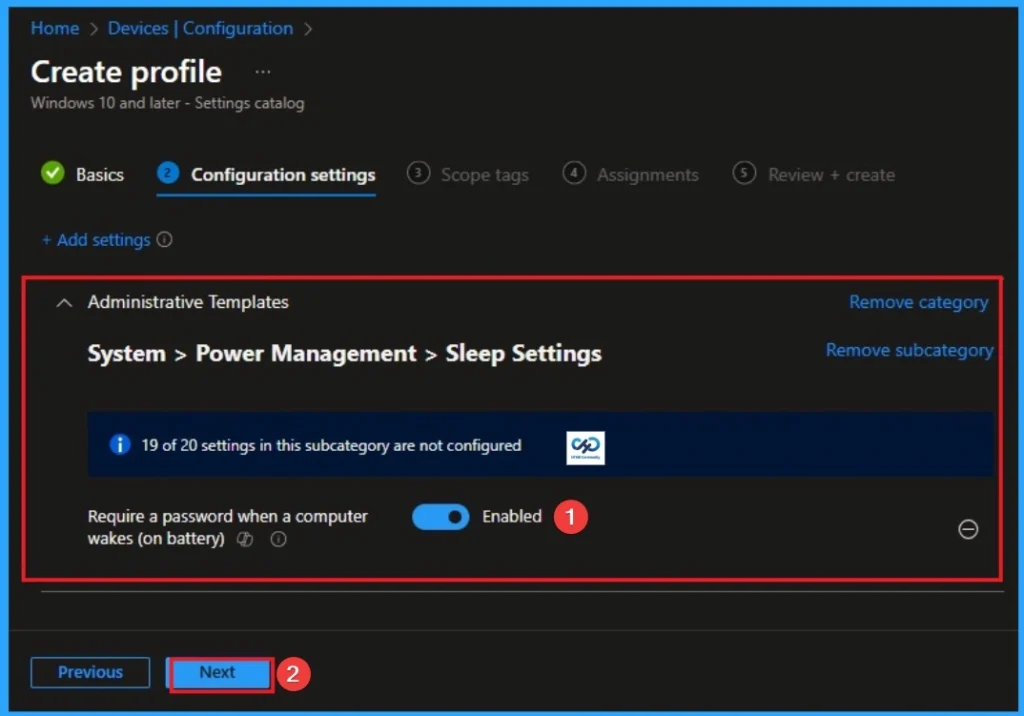Click the step 5 circle for Review + create

[x=745, y=174]
